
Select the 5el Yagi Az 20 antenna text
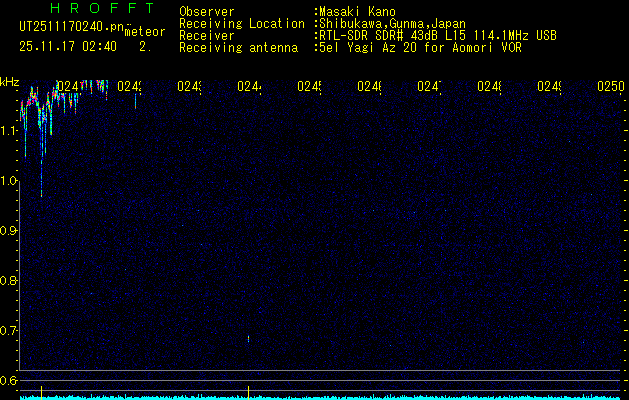pos(420,48)
